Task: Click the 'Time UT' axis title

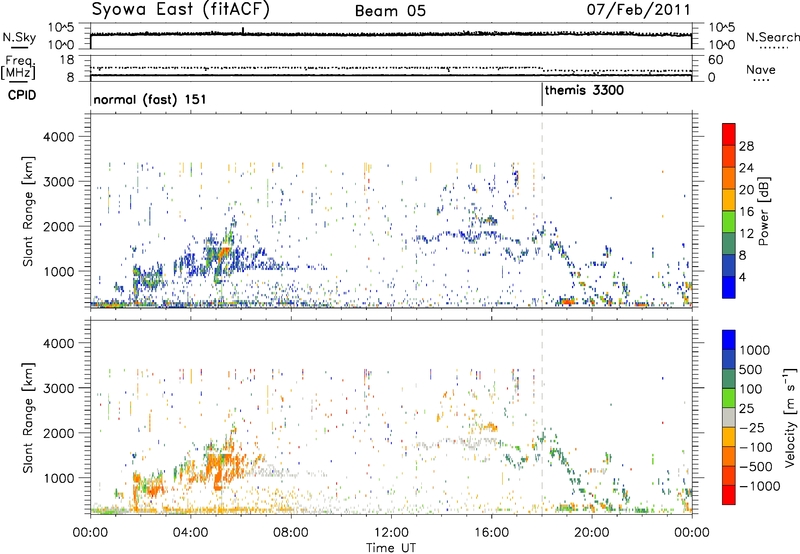Action: tap(391, 547)
